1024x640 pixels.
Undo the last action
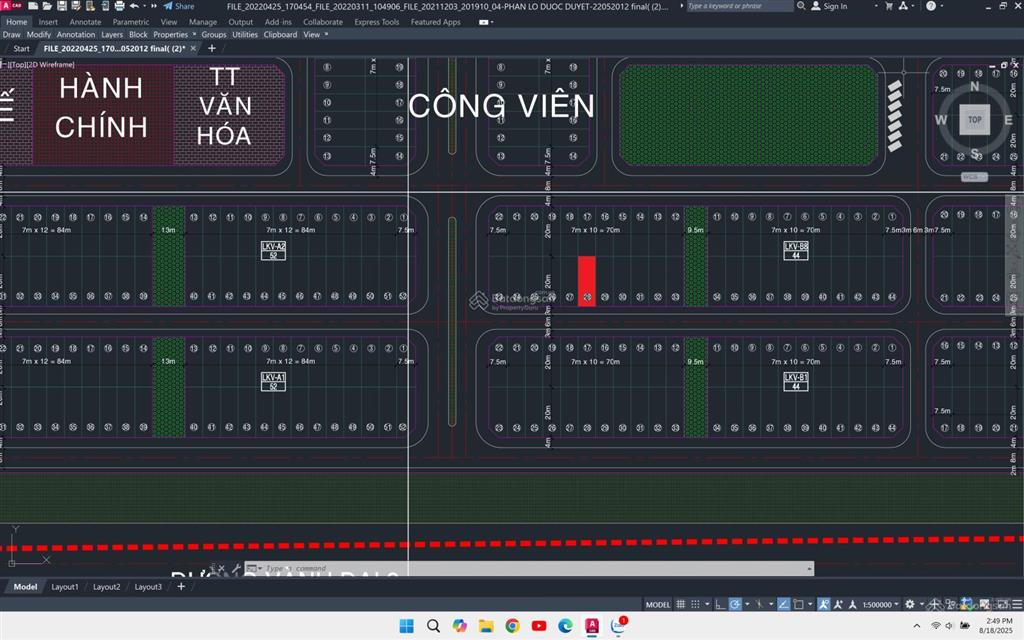(x=132, y=5)
